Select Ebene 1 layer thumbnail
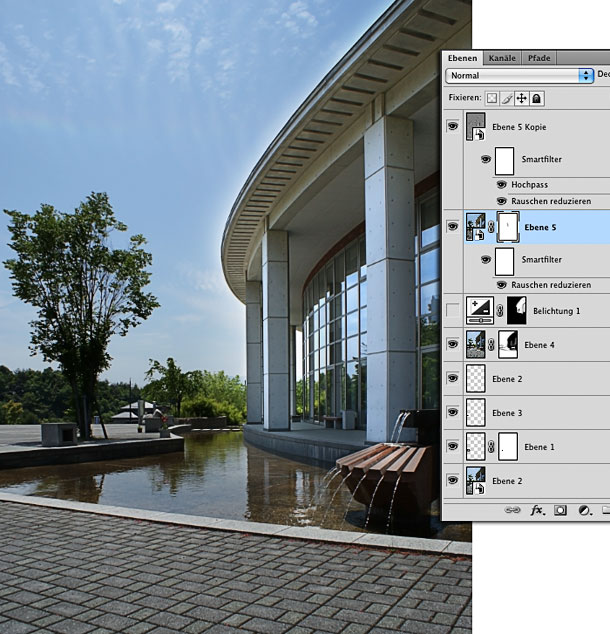Image resolution: width=610 pixels, height=634 pixels. pyautogui.click(x=475, y=446)
